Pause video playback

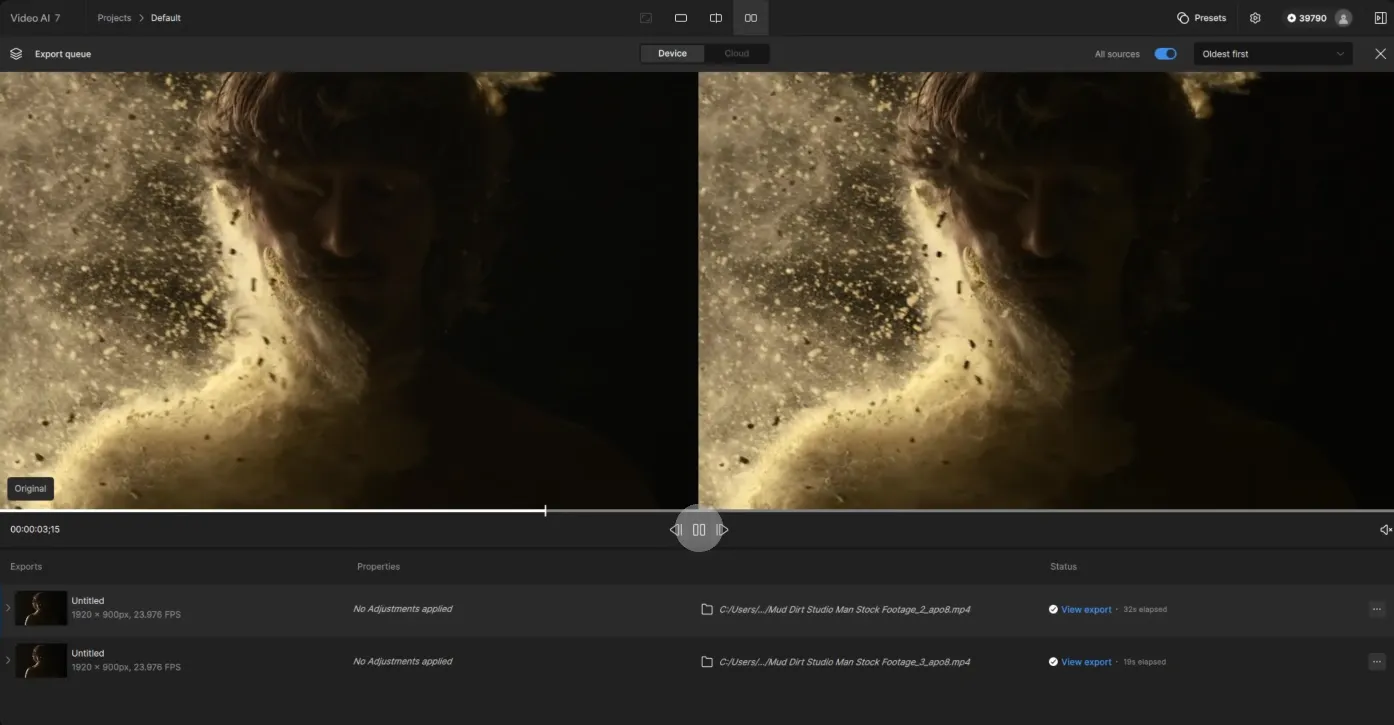pos(699,530)
